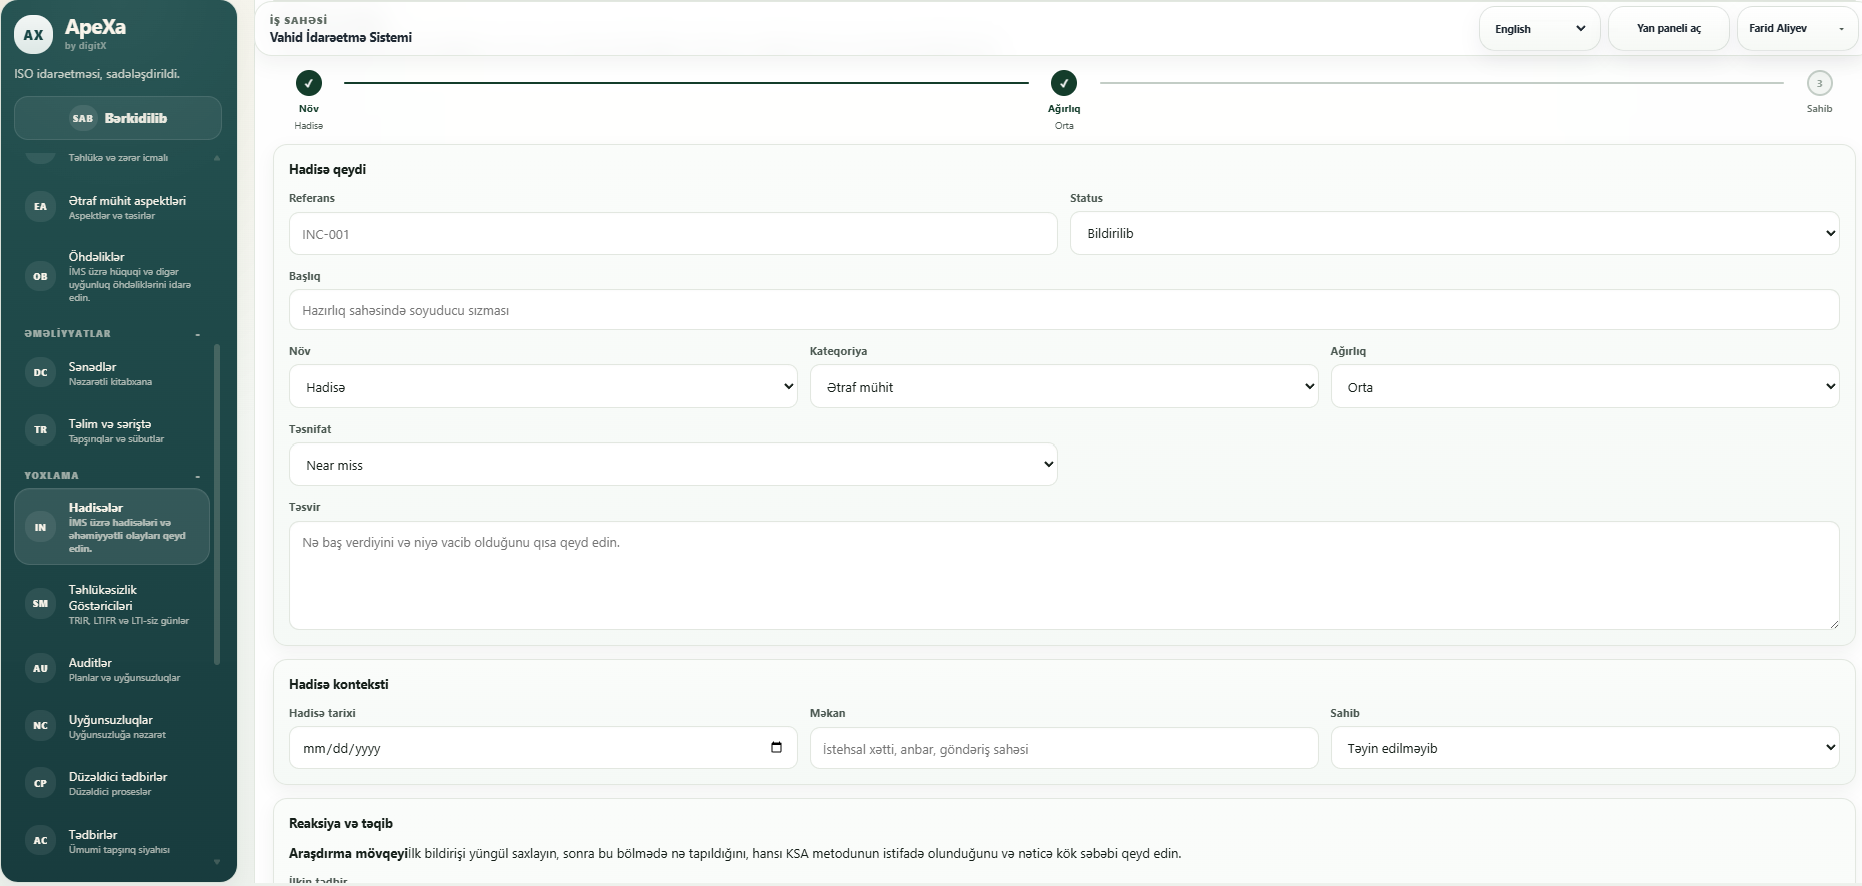The height and width of the screenshot is (886, 1862).
Task: Collapse the YOXLAMA sidebar section
Action: [197, 476]
